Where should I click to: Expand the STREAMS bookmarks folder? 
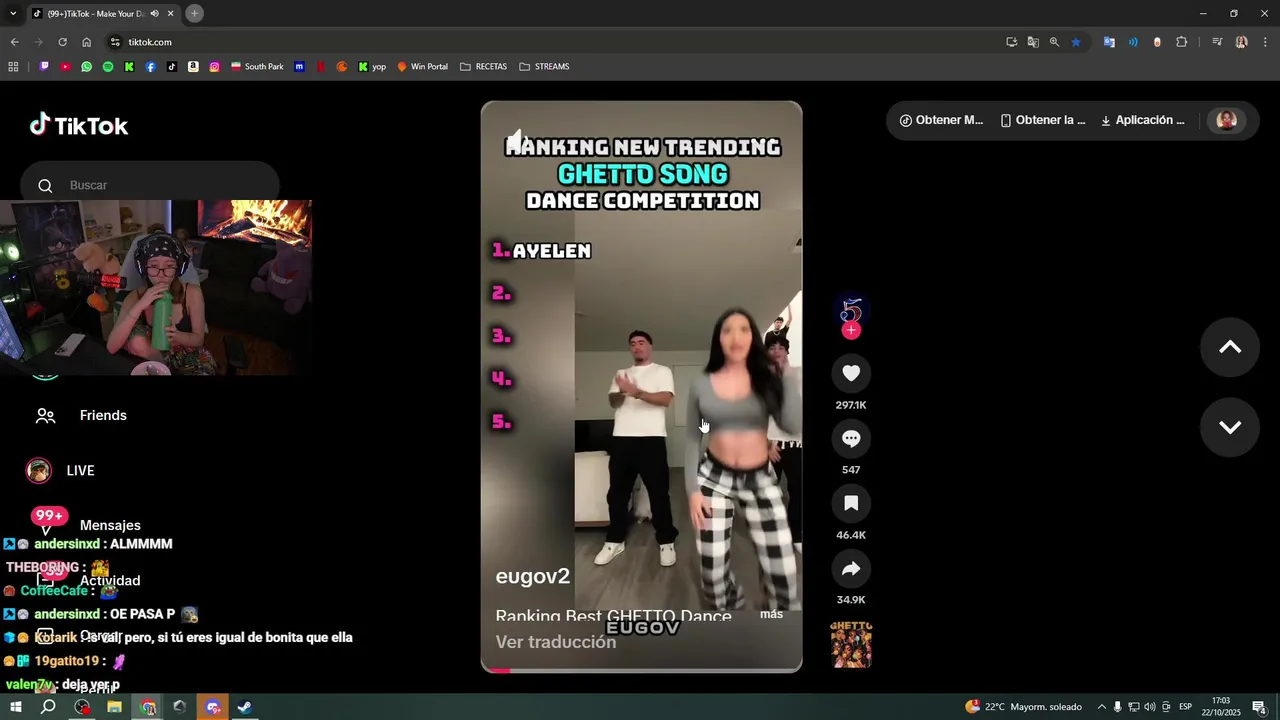point(544,67)
